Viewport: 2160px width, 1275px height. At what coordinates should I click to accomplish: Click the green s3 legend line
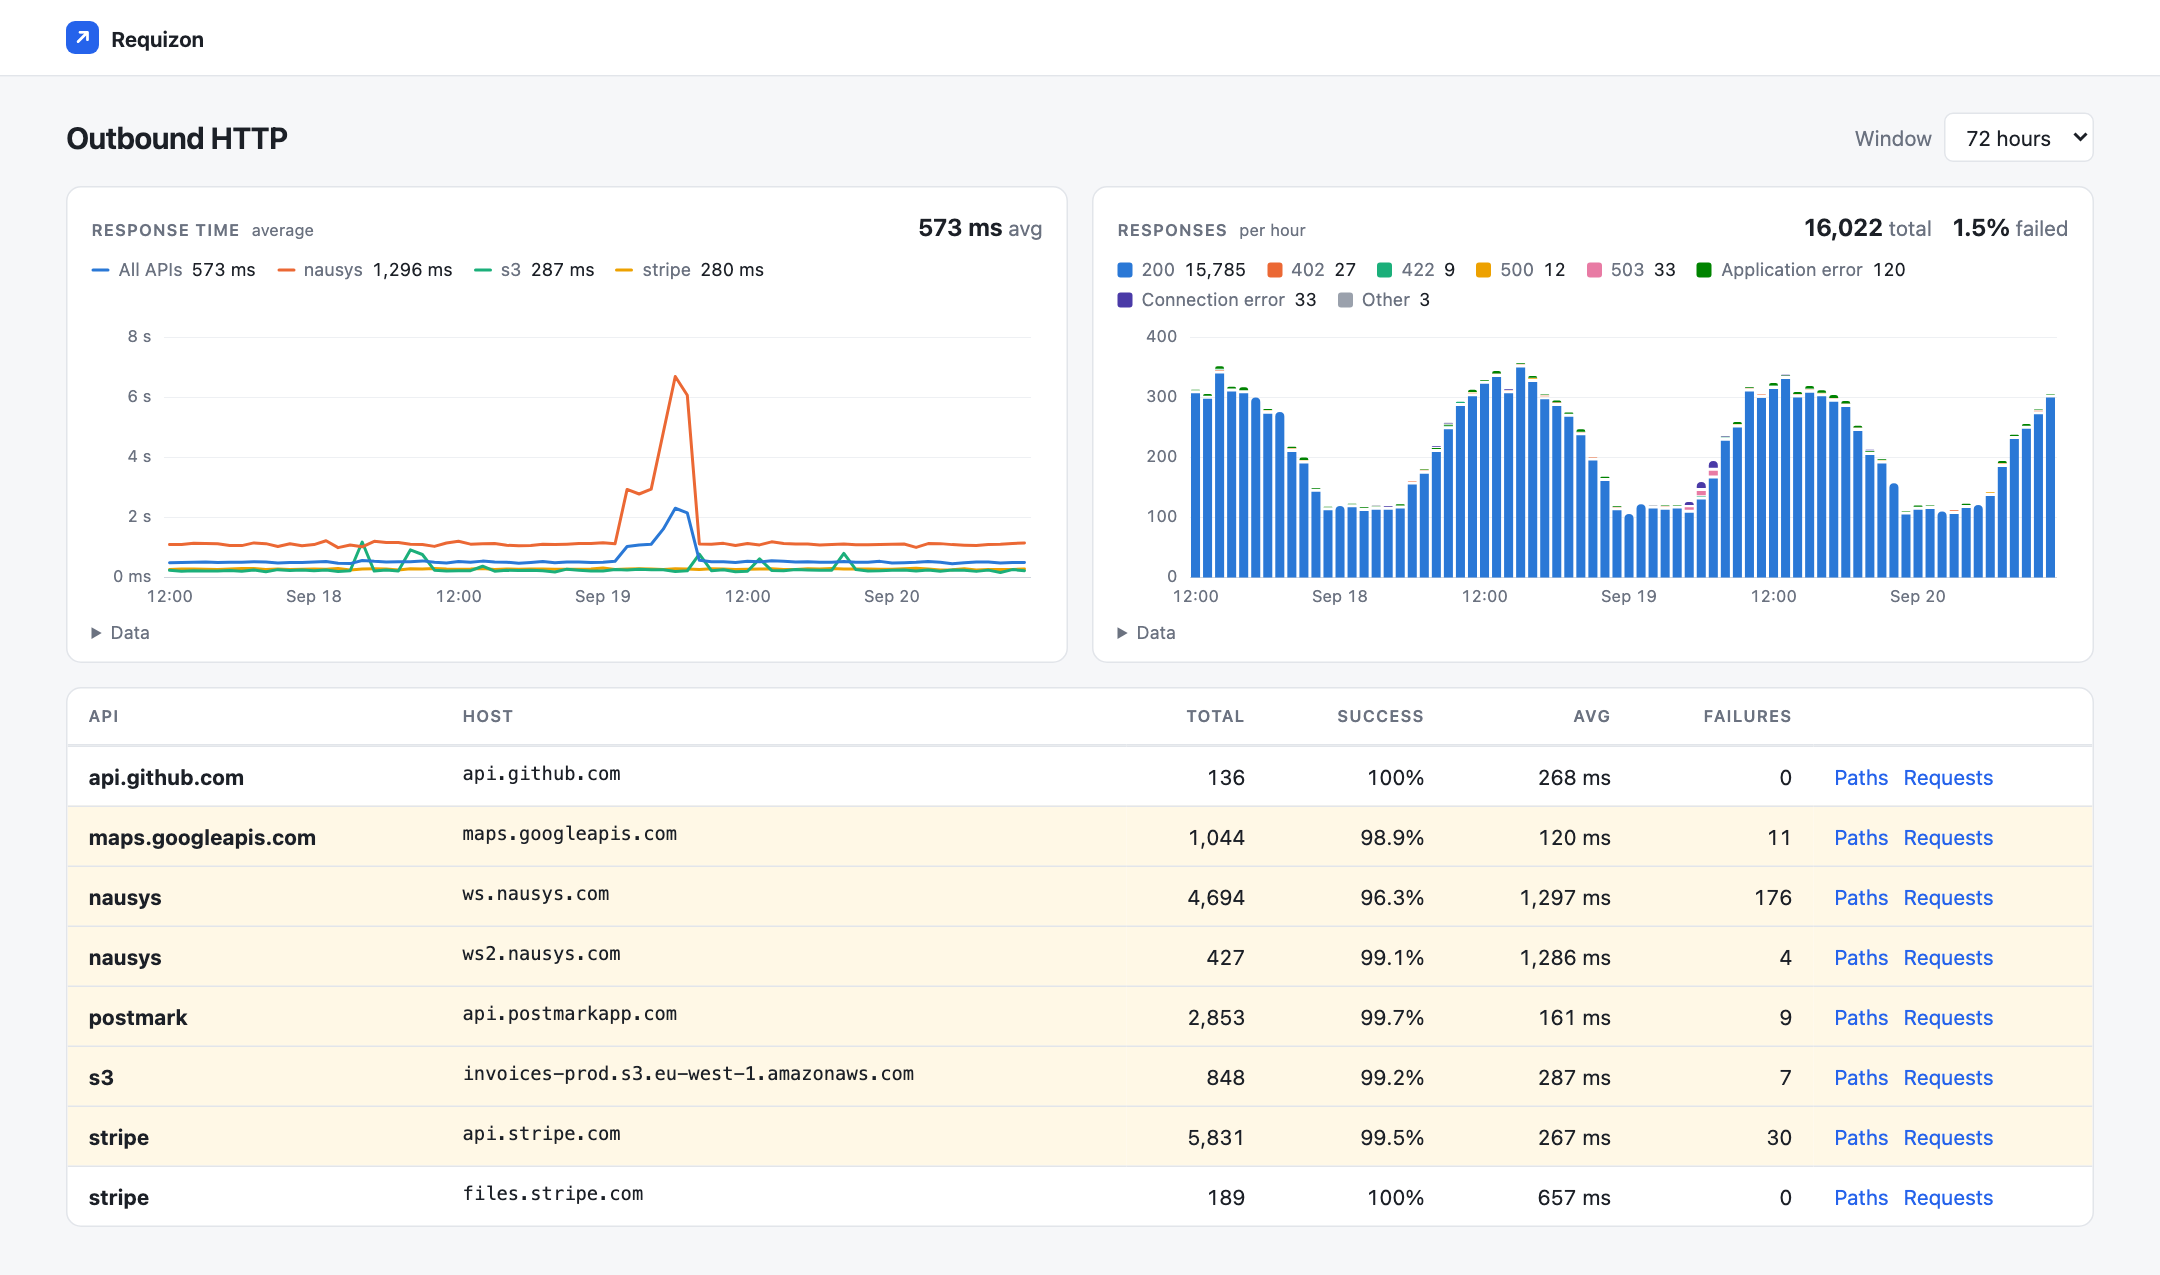click(x=483, y=270)
